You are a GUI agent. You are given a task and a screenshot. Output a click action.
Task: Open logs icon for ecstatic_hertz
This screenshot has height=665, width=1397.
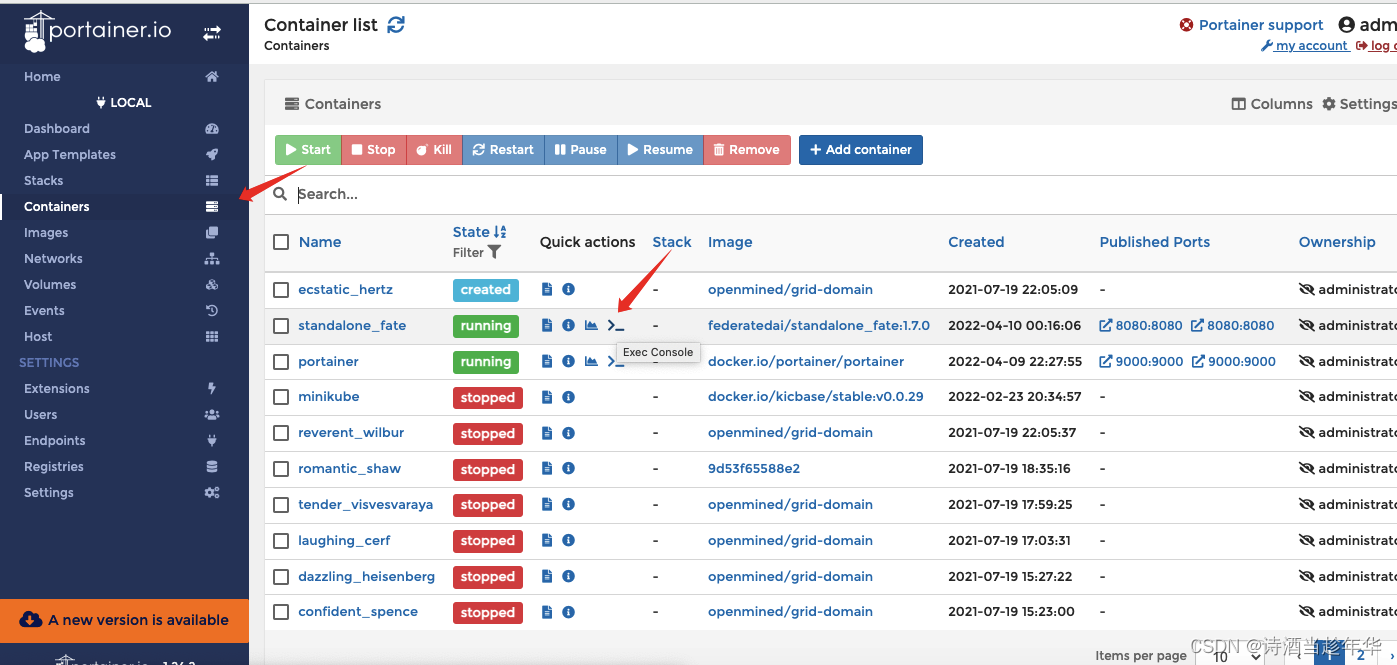[x=547, y=290]
